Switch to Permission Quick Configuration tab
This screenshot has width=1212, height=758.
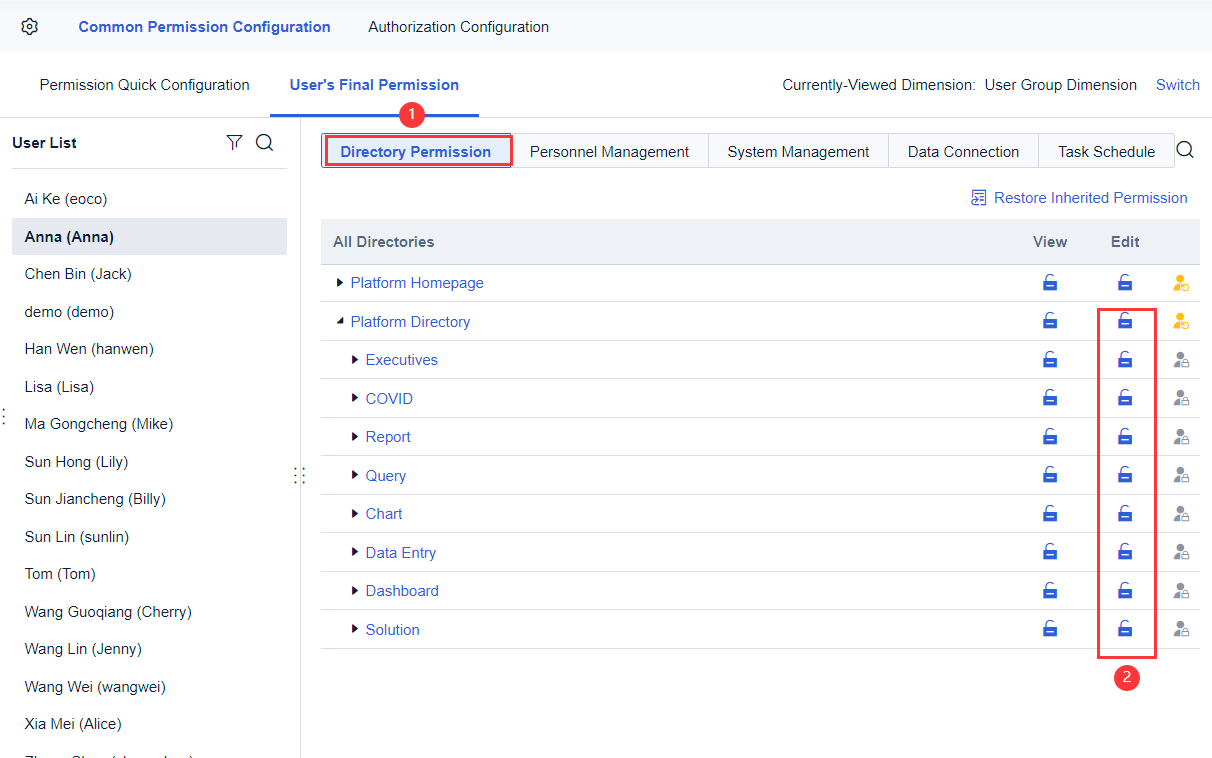point(145,85)
